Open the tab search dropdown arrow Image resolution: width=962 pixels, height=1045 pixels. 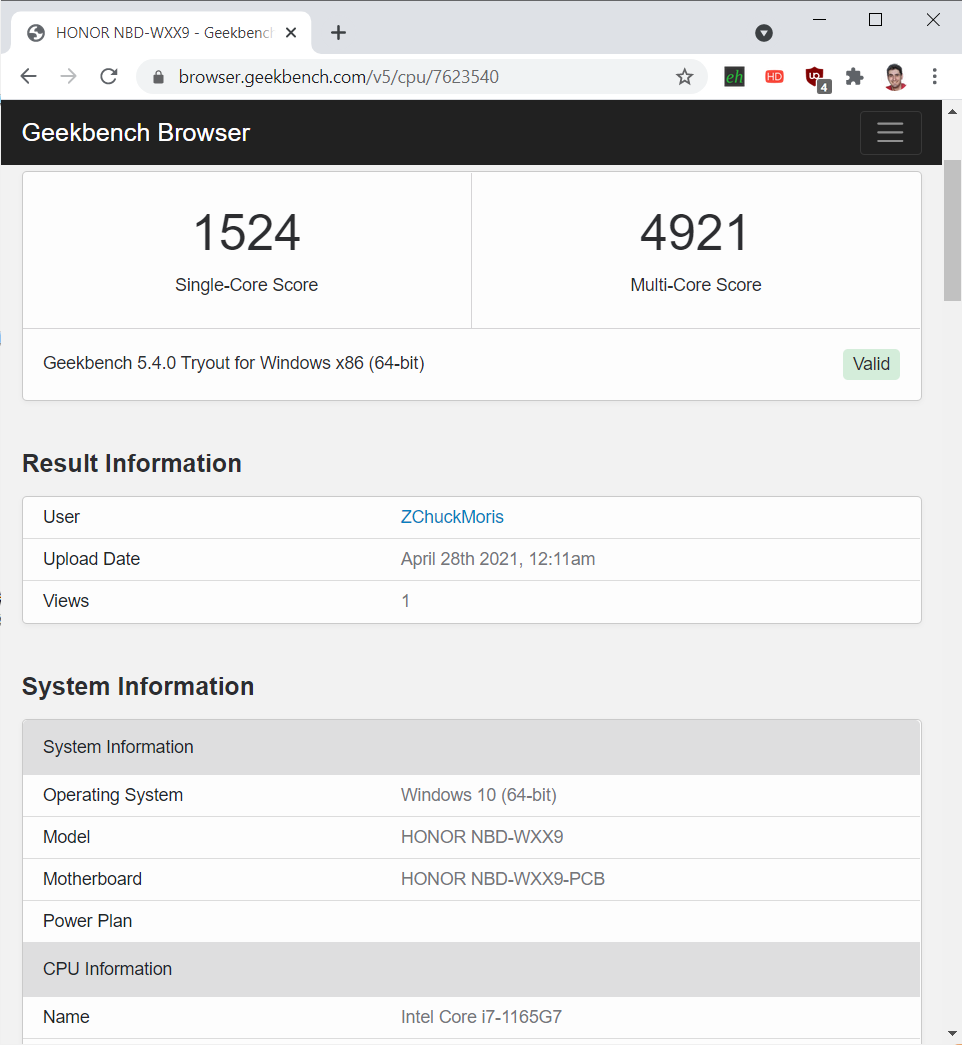point(764,33)
